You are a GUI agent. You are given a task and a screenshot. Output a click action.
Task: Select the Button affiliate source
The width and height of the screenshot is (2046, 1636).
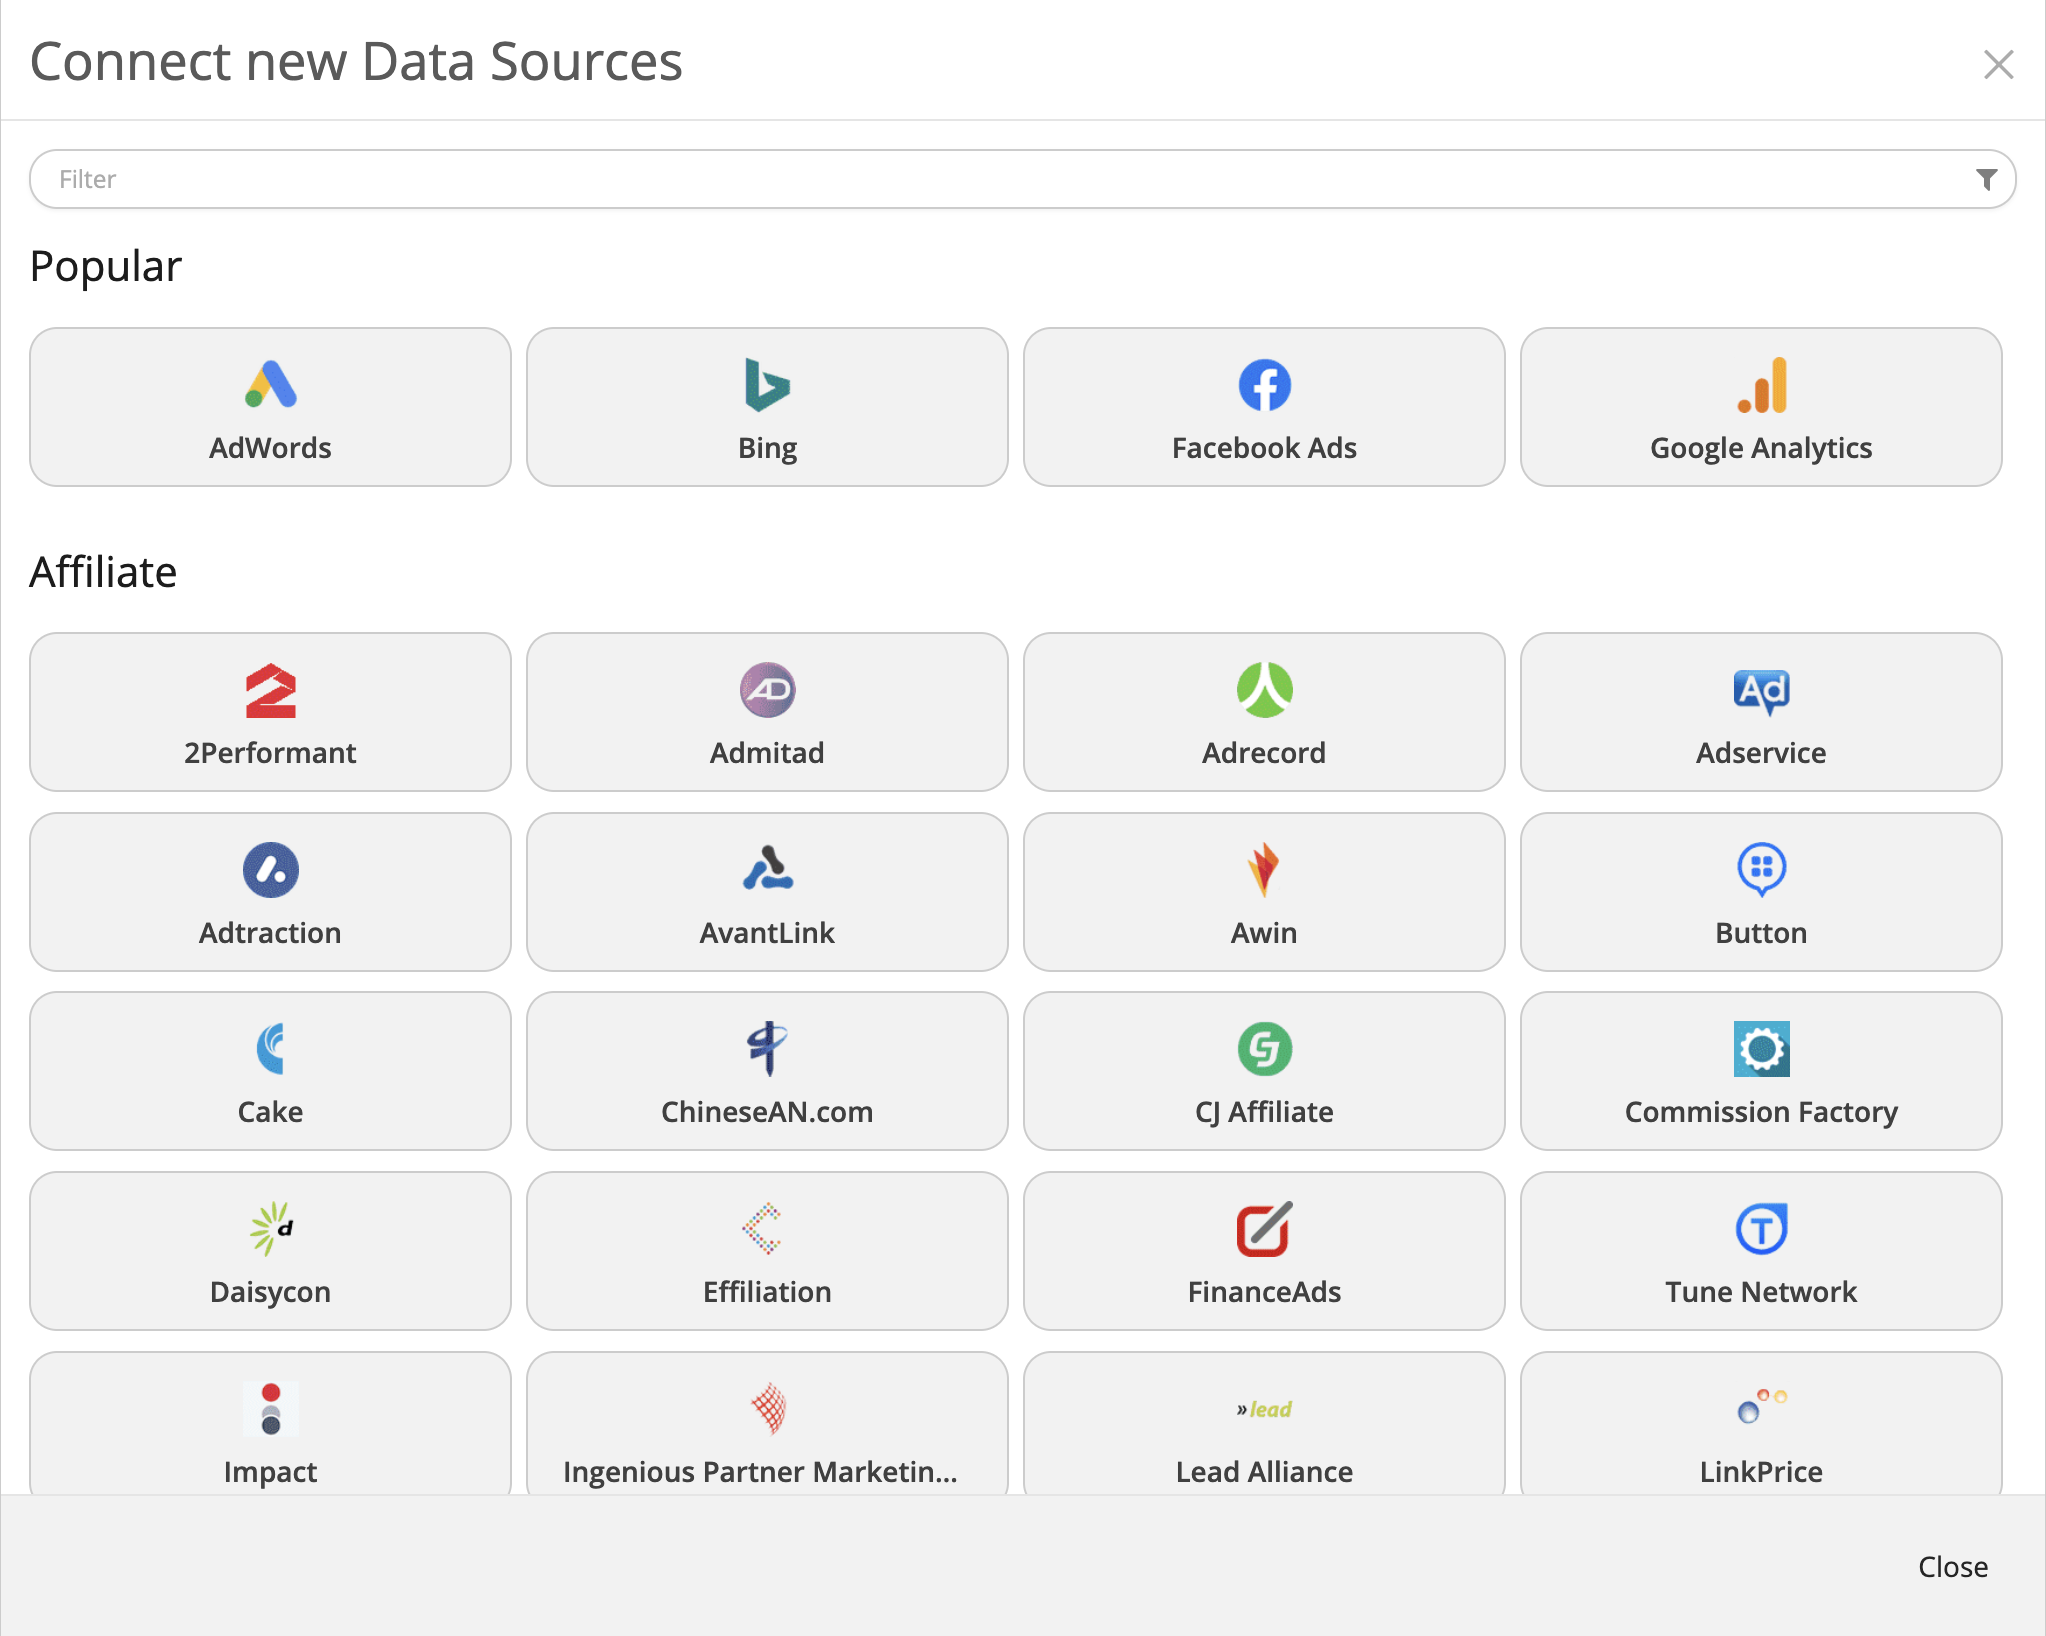[x=1761, y=892]
